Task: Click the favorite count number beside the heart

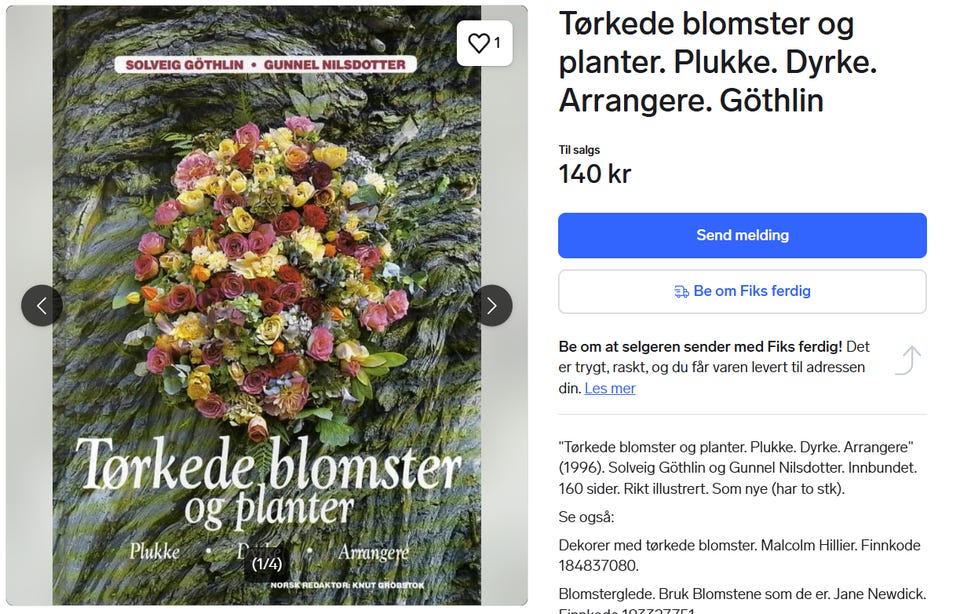Action: 496,43
